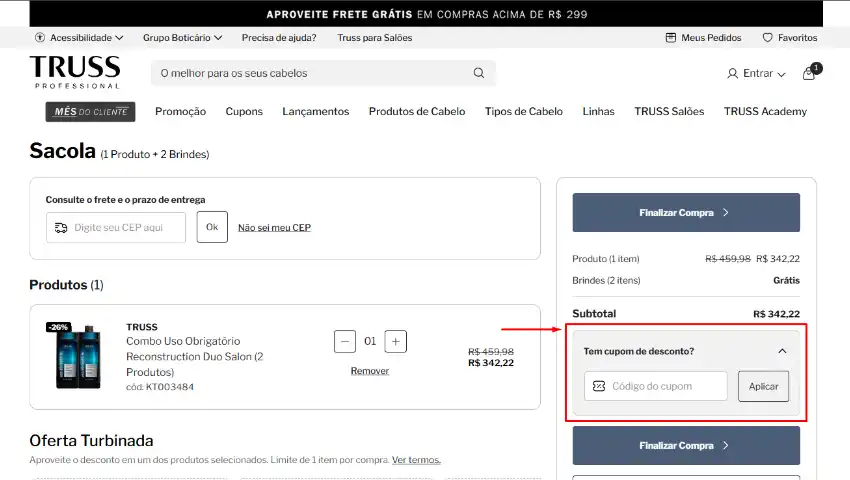This screenshot has width=850, height=480.
Task: Open the shopping bag icon
Action: [809, 74]
